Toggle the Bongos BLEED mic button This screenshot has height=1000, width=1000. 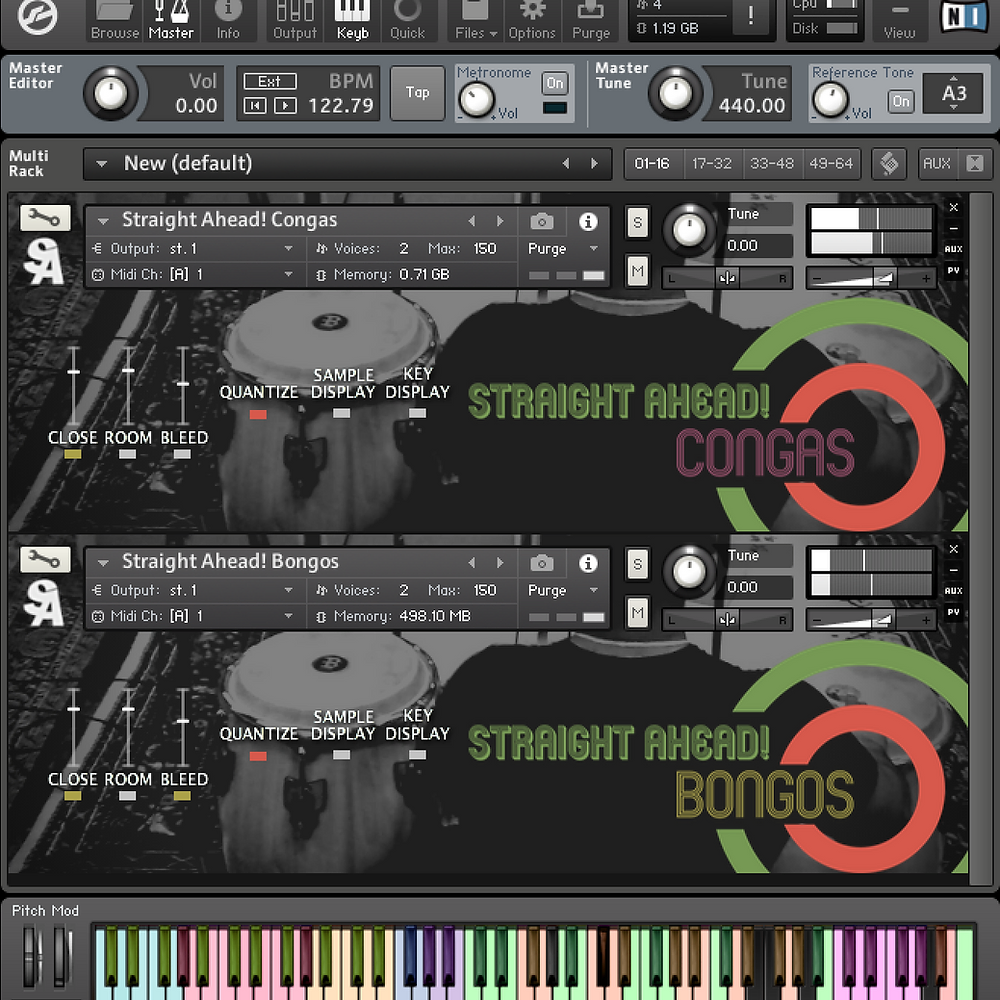(x=182, y=796)
